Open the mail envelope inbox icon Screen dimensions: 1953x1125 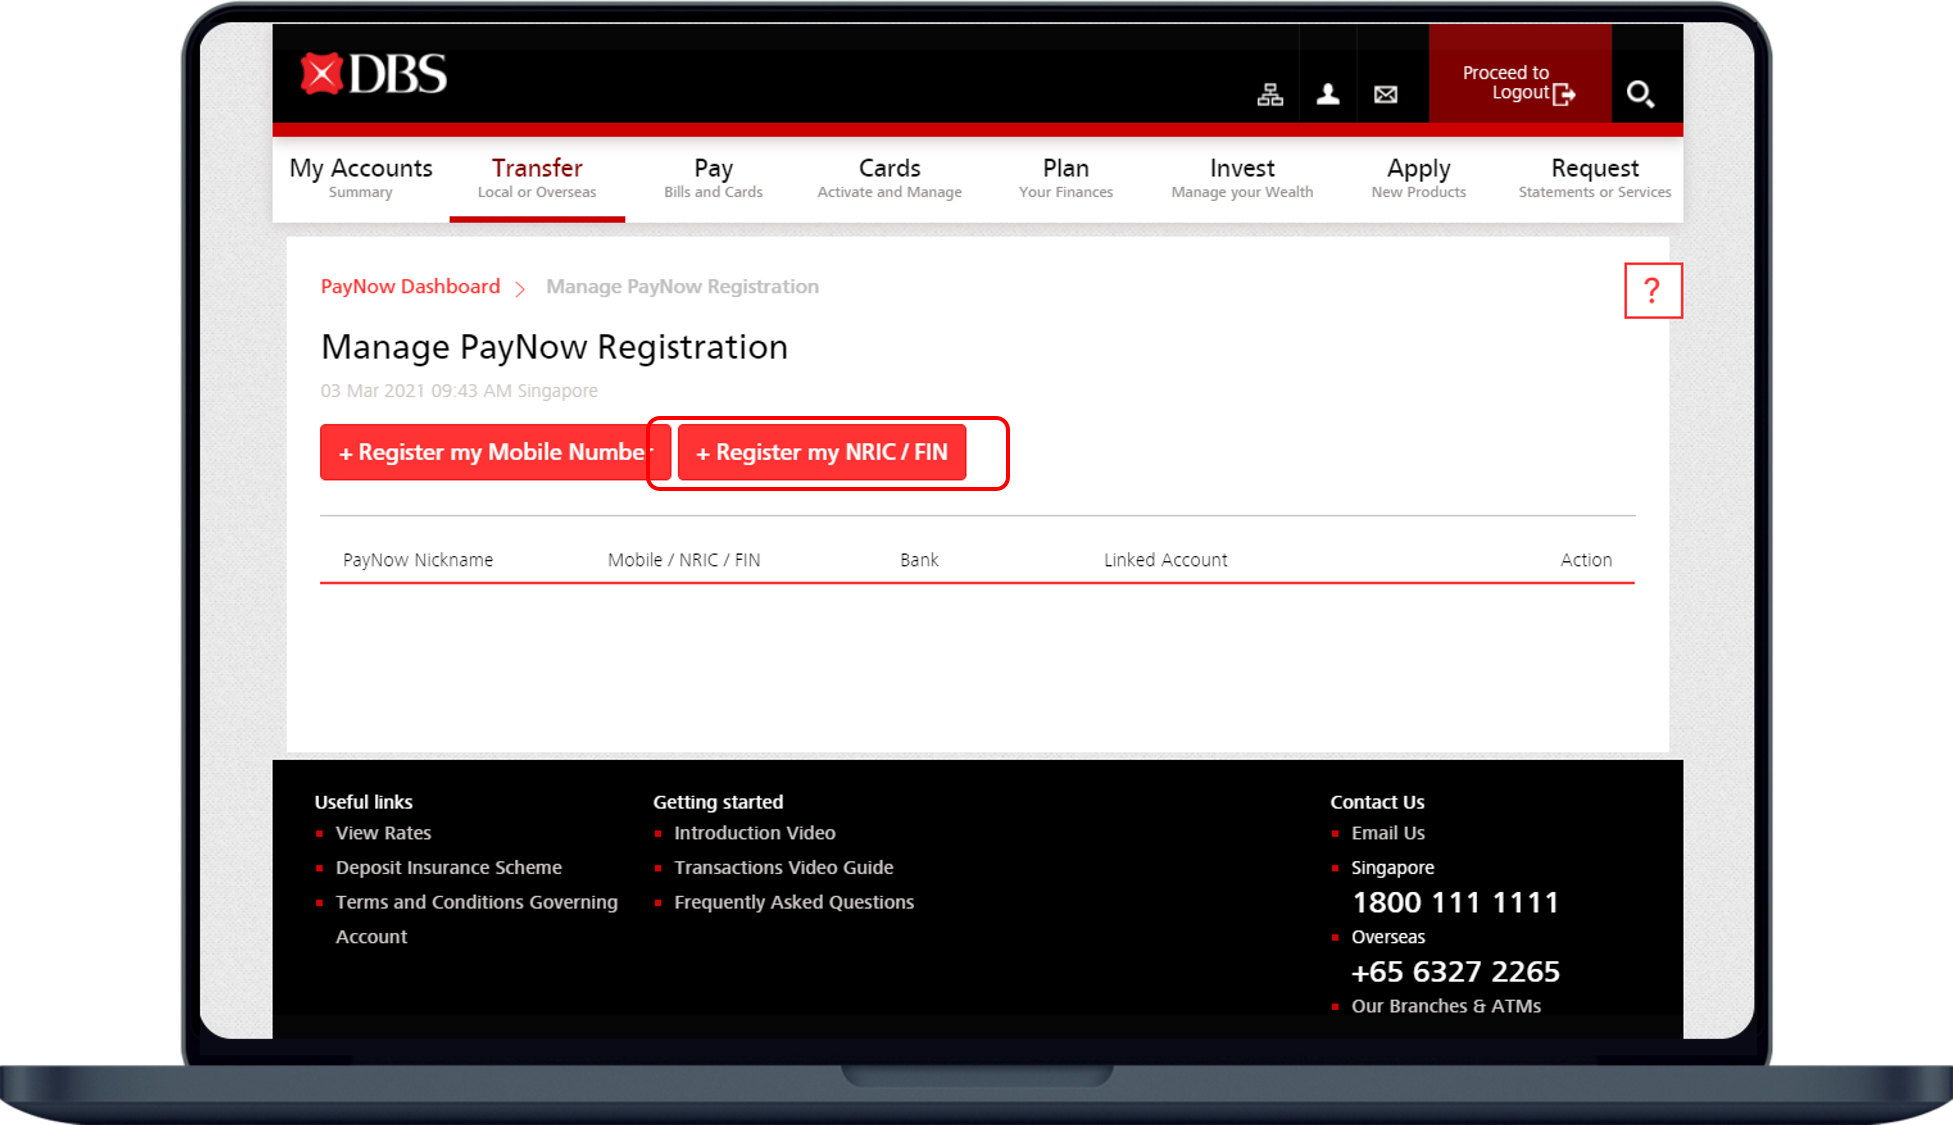pyautogui.click(x=1386, y=94)
